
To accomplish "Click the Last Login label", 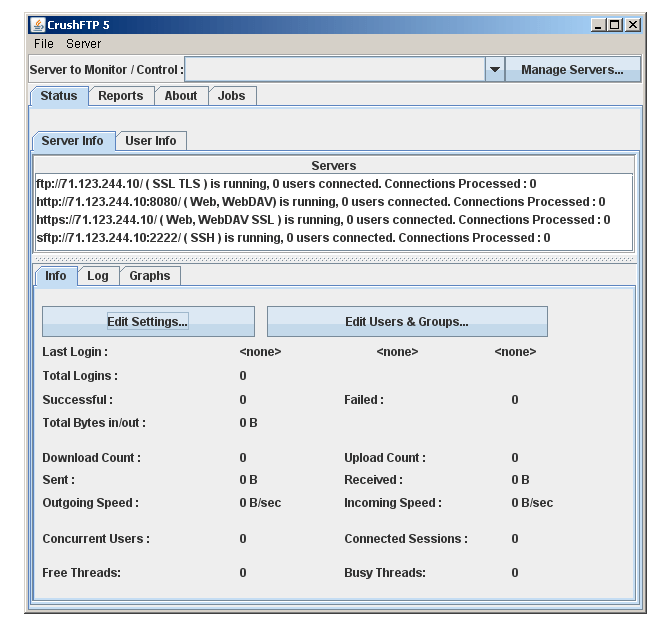I will point(75,352).
